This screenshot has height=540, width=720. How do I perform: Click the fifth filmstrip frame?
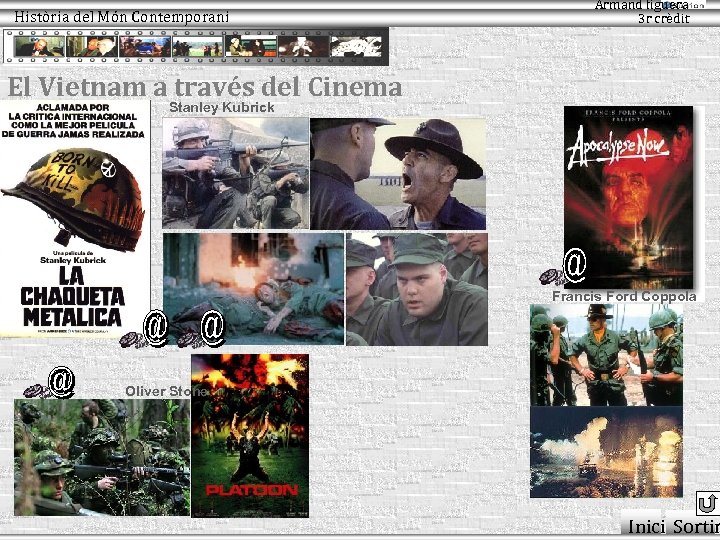251,46
